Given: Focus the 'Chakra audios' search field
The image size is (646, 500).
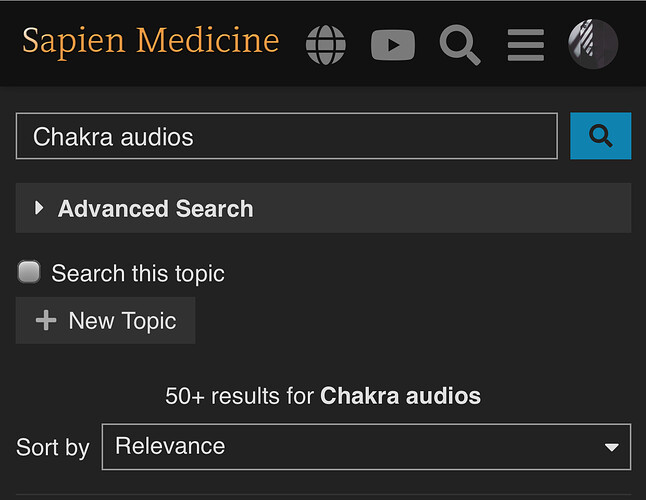Looking at the screenshot, I should click(287, 136).
